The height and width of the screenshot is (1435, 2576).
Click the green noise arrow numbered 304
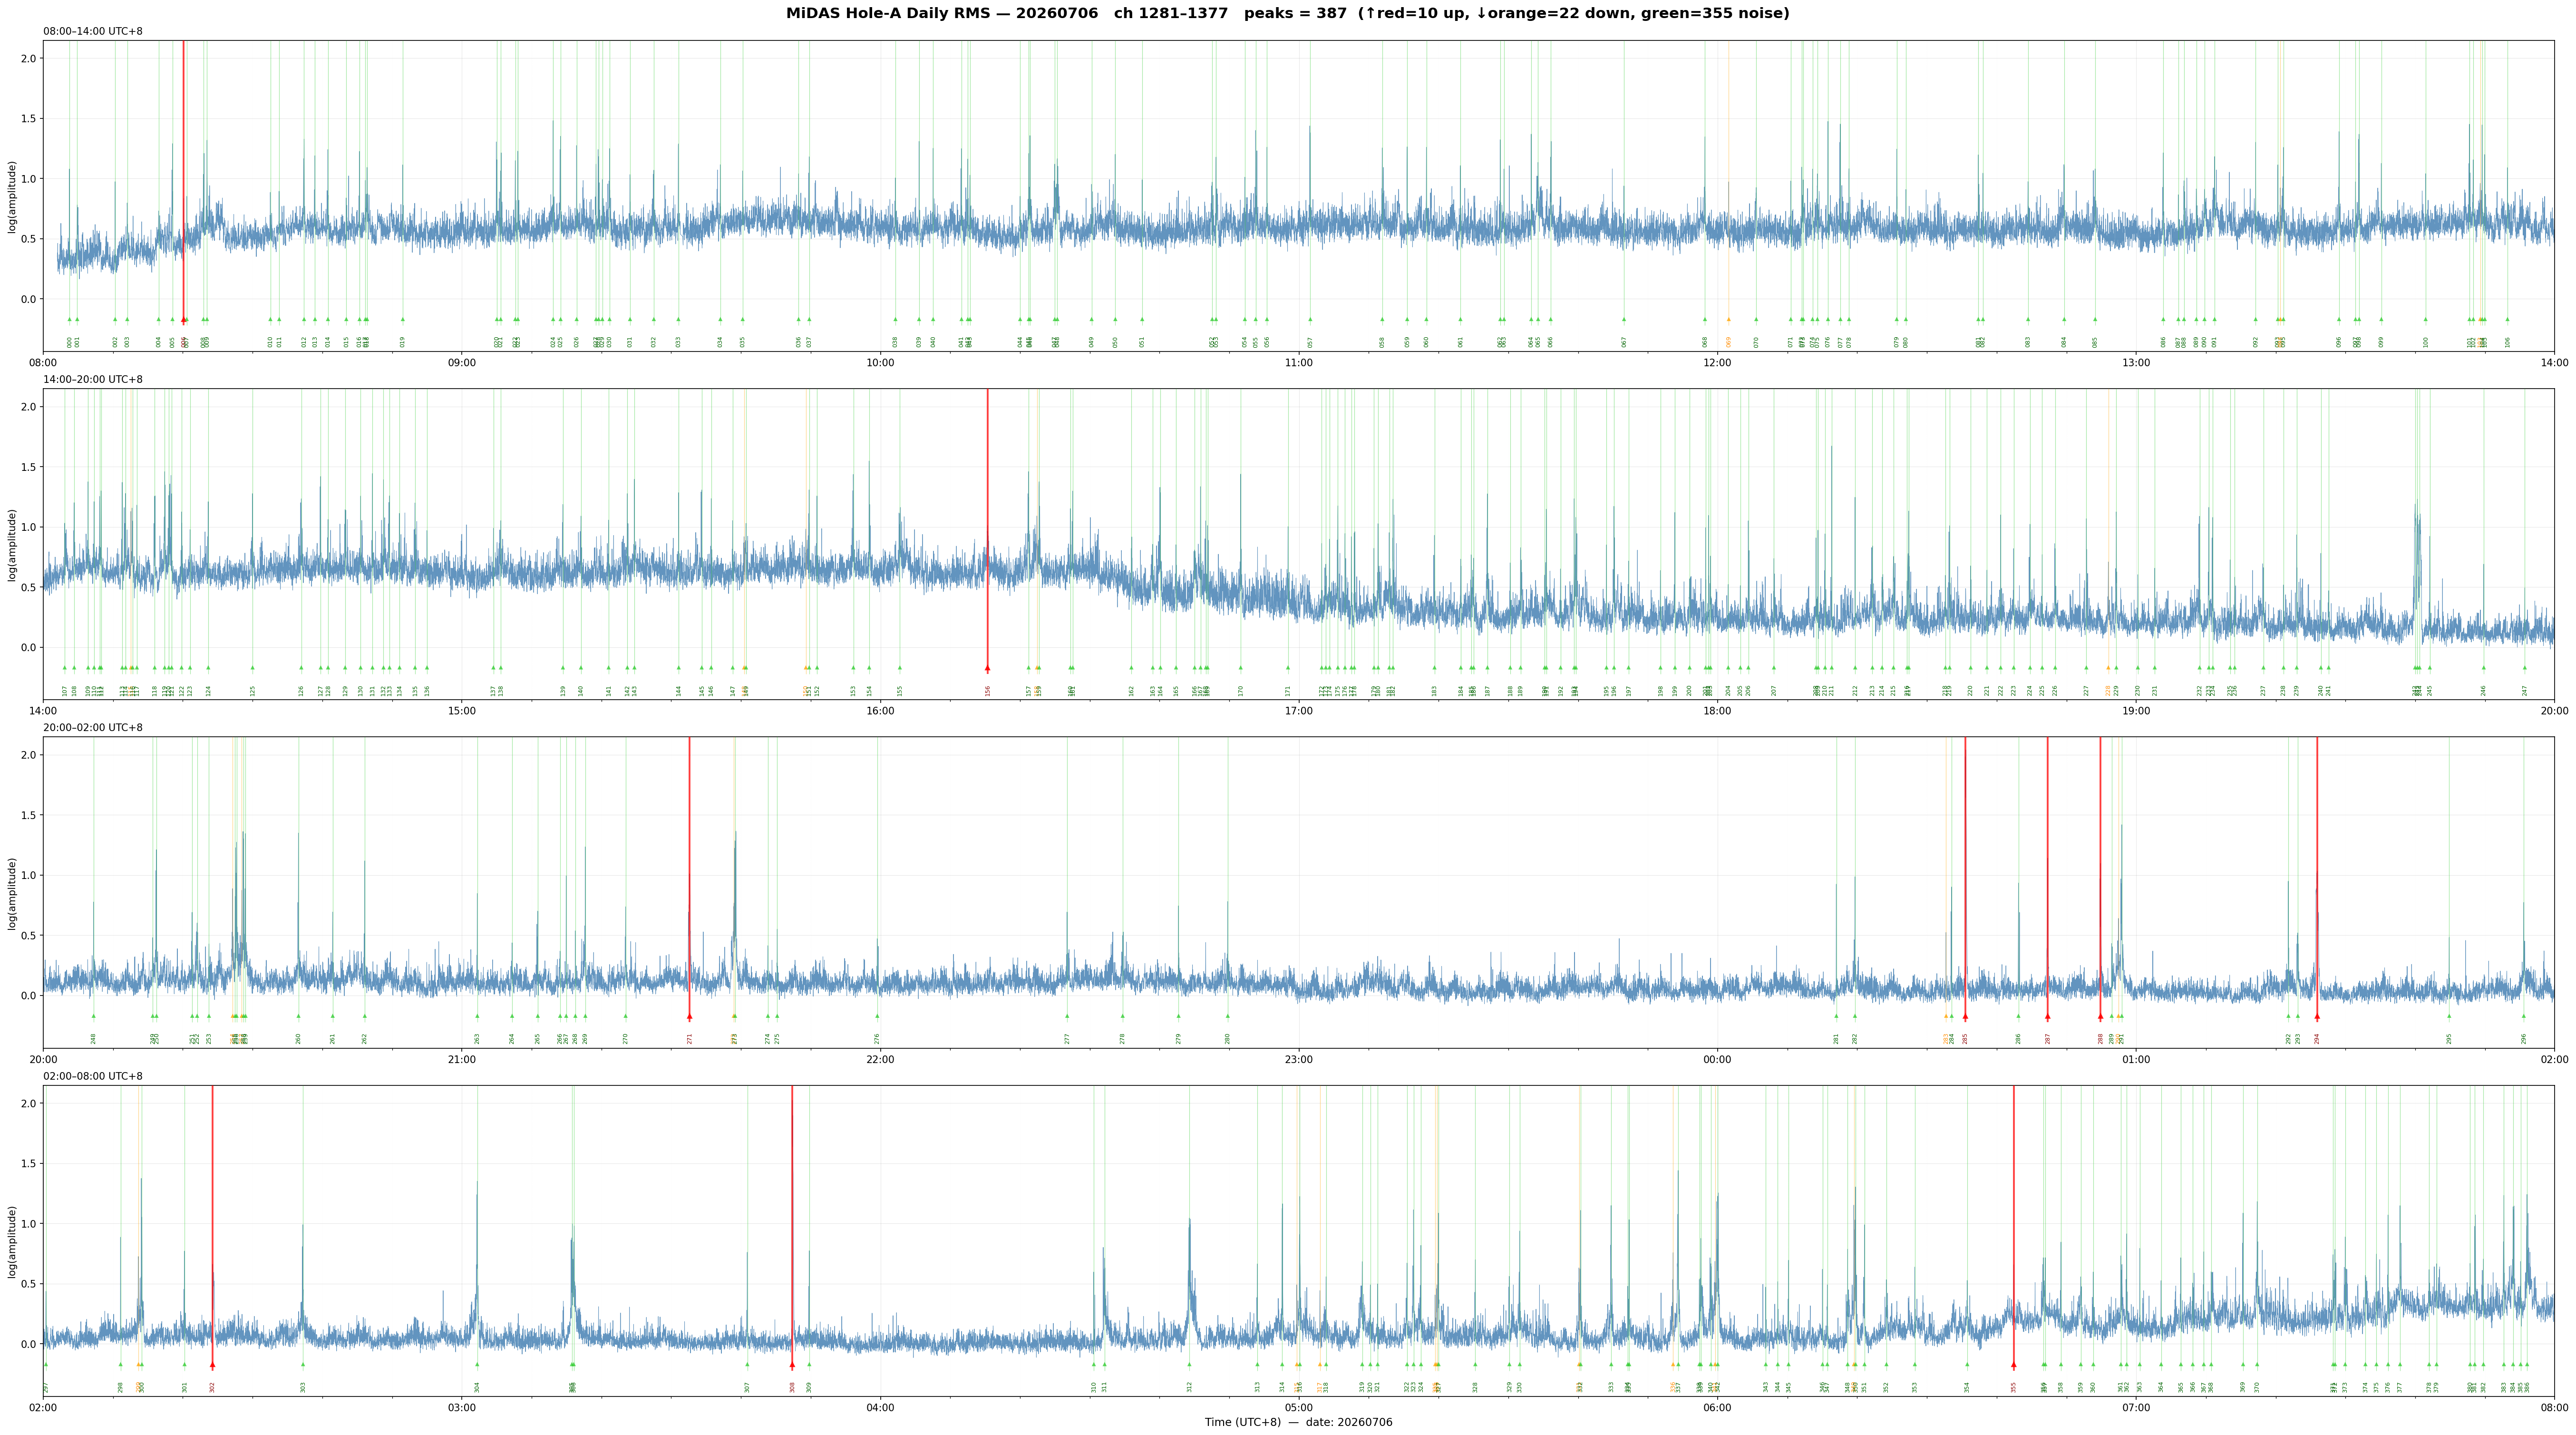click(477, 1364)
